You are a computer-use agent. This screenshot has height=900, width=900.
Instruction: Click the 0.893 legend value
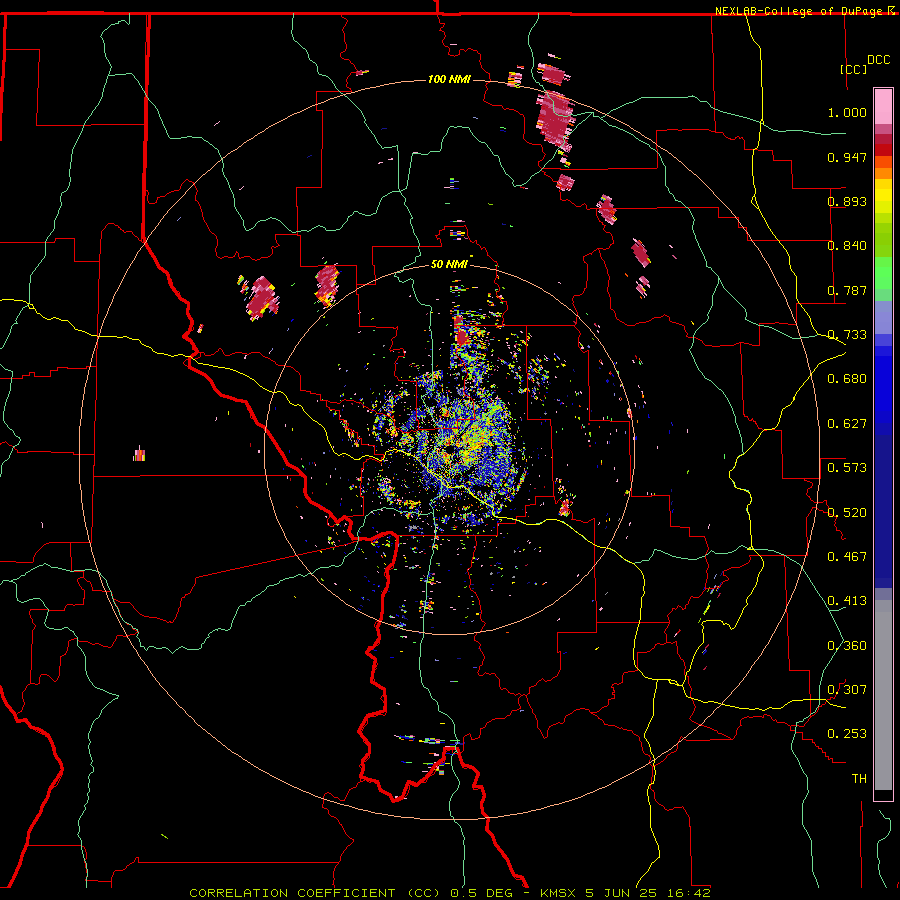point(847,201)
